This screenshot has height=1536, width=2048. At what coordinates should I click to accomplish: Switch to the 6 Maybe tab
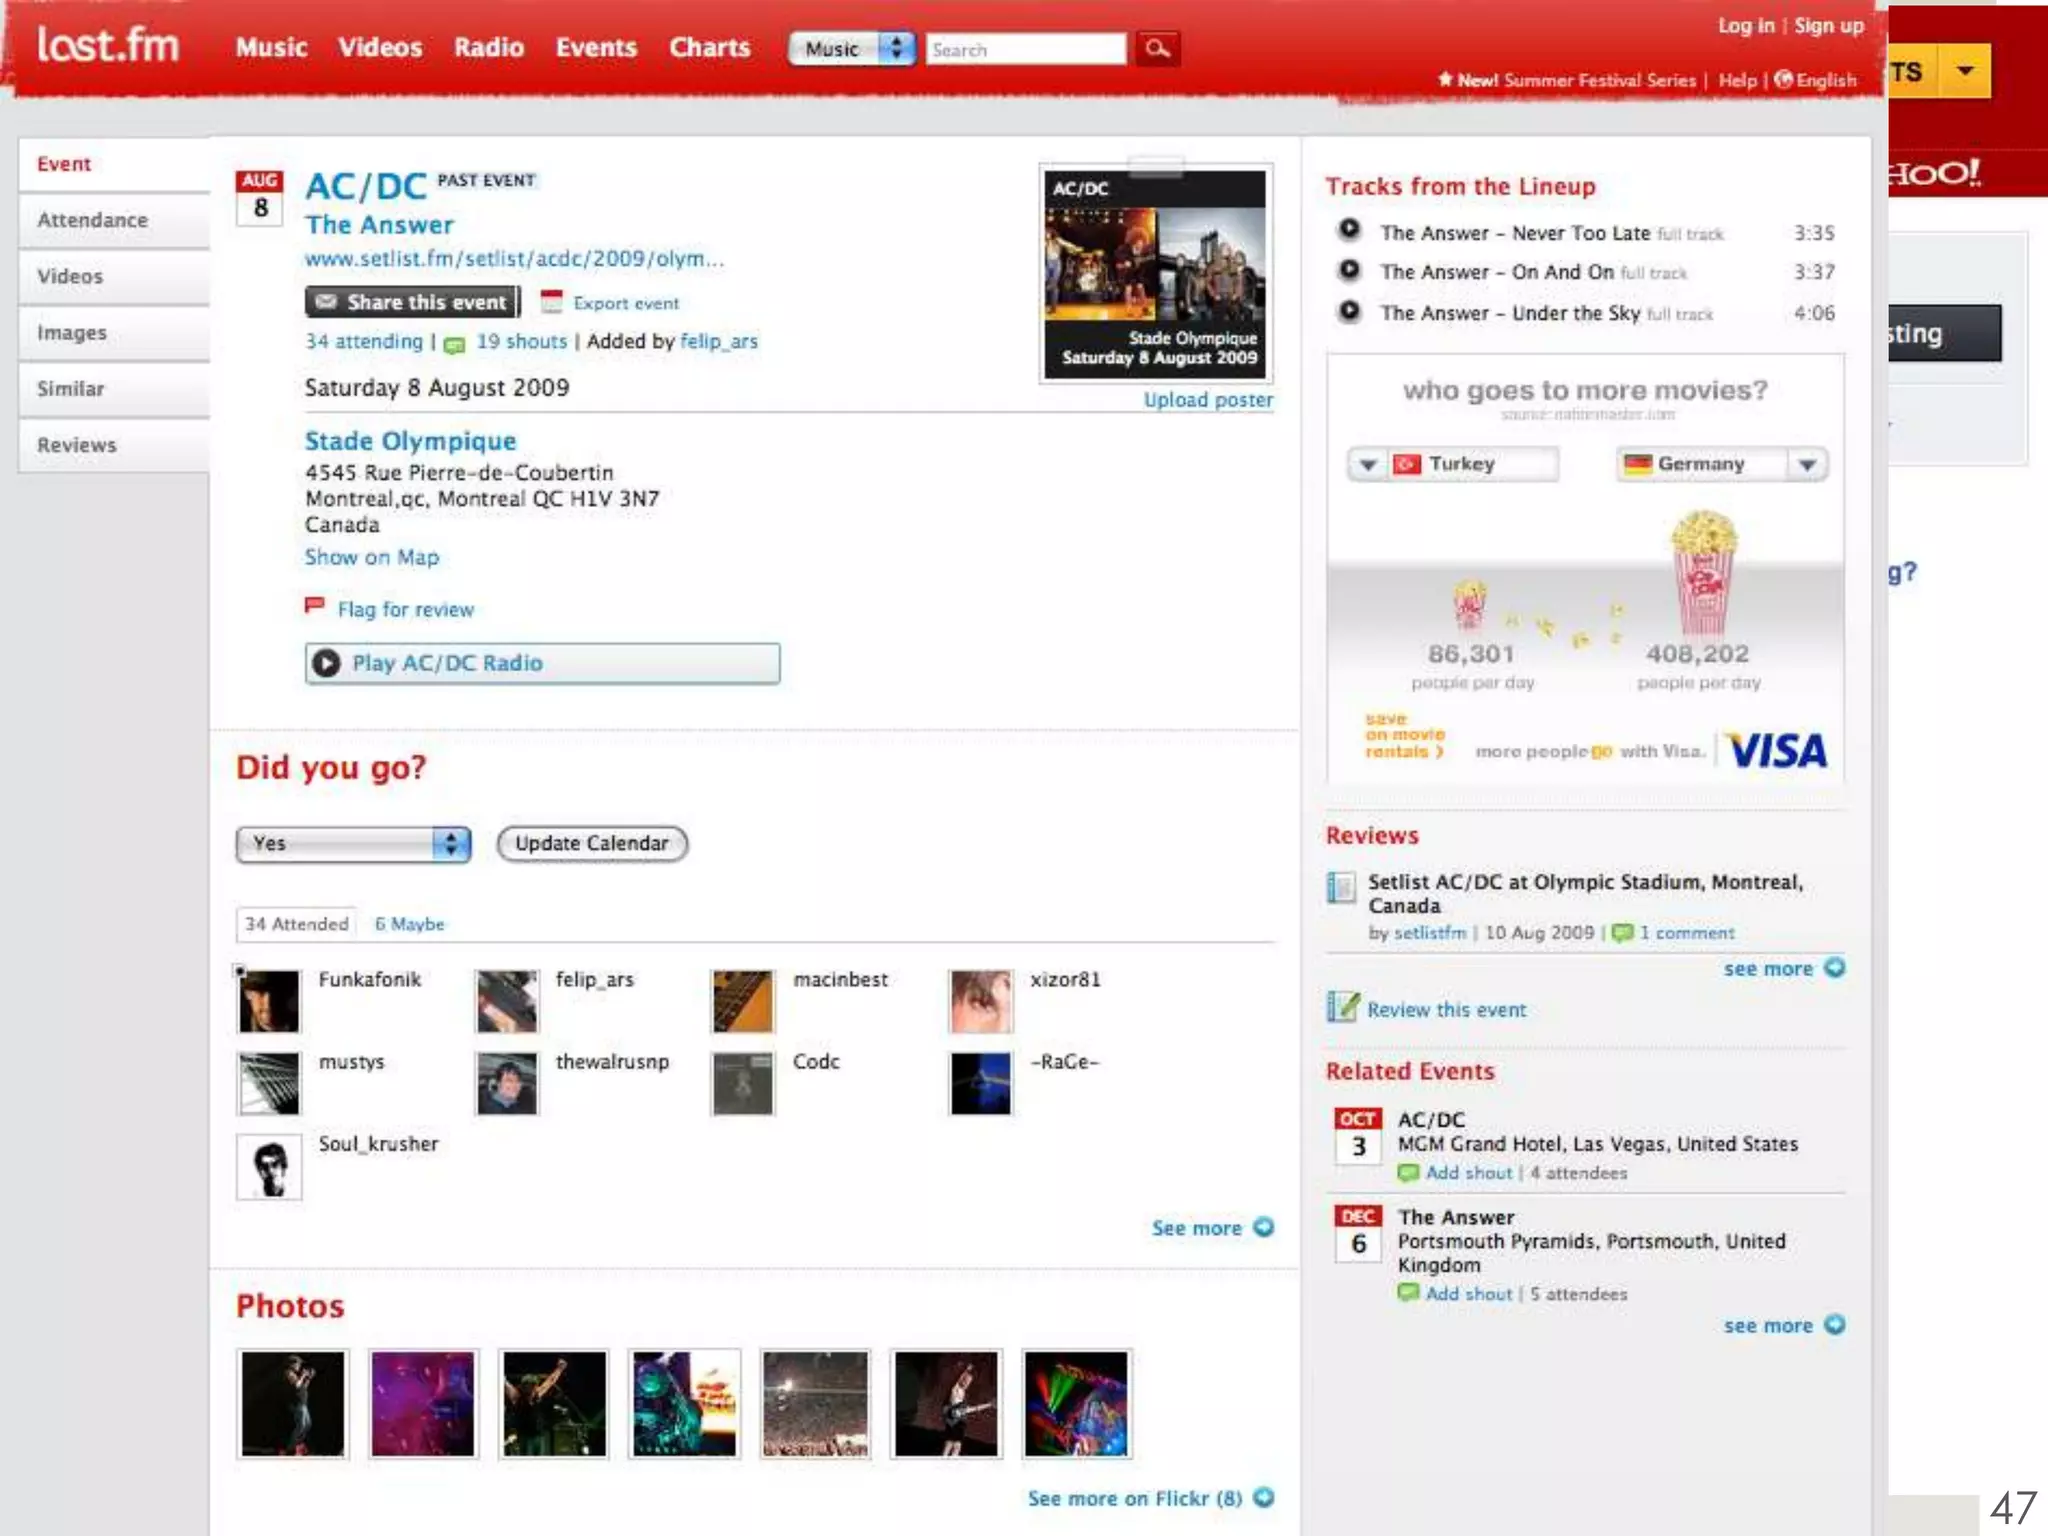[410, 924]
